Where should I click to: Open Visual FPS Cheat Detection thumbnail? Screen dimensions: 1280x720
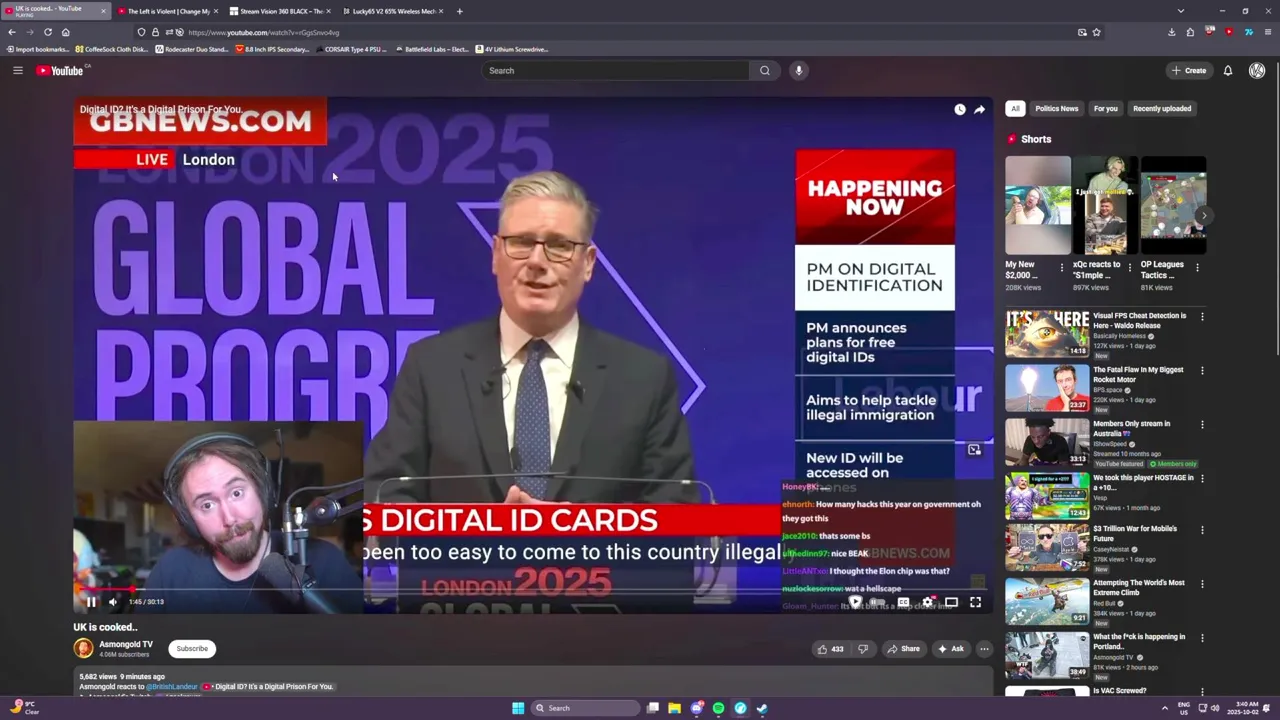[x=1047, y=334]
